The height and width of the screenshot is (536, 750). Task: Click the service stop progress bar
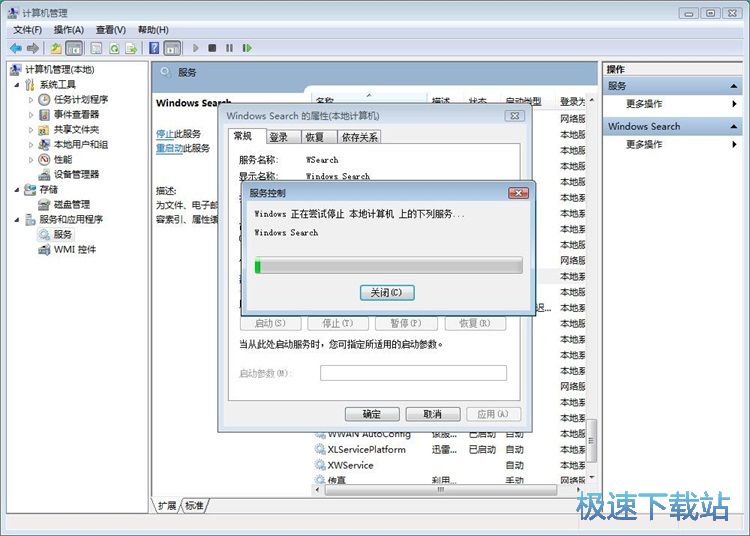389,265
